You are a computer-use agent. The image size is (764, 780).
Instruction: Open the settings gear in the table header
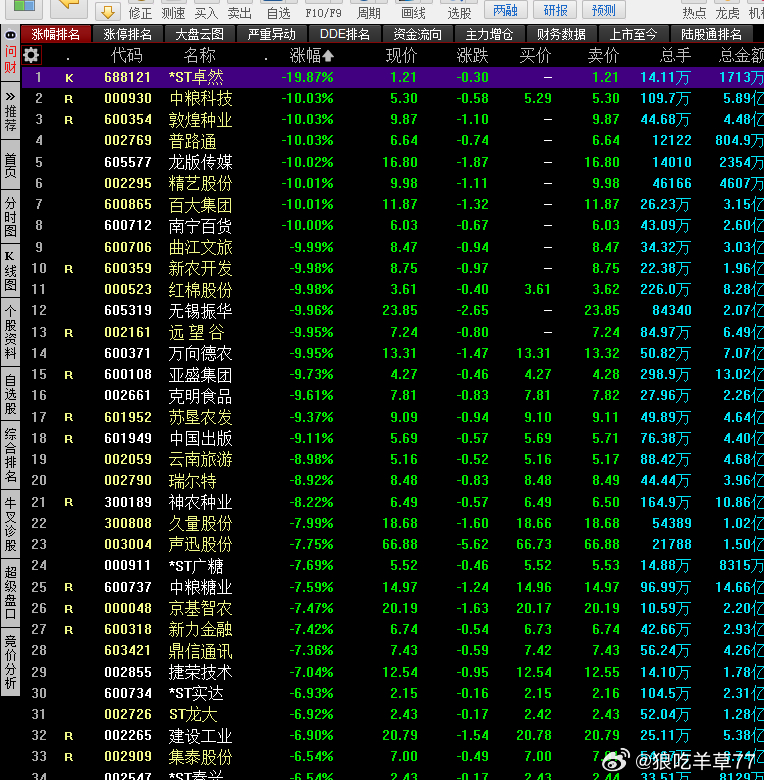31,55
